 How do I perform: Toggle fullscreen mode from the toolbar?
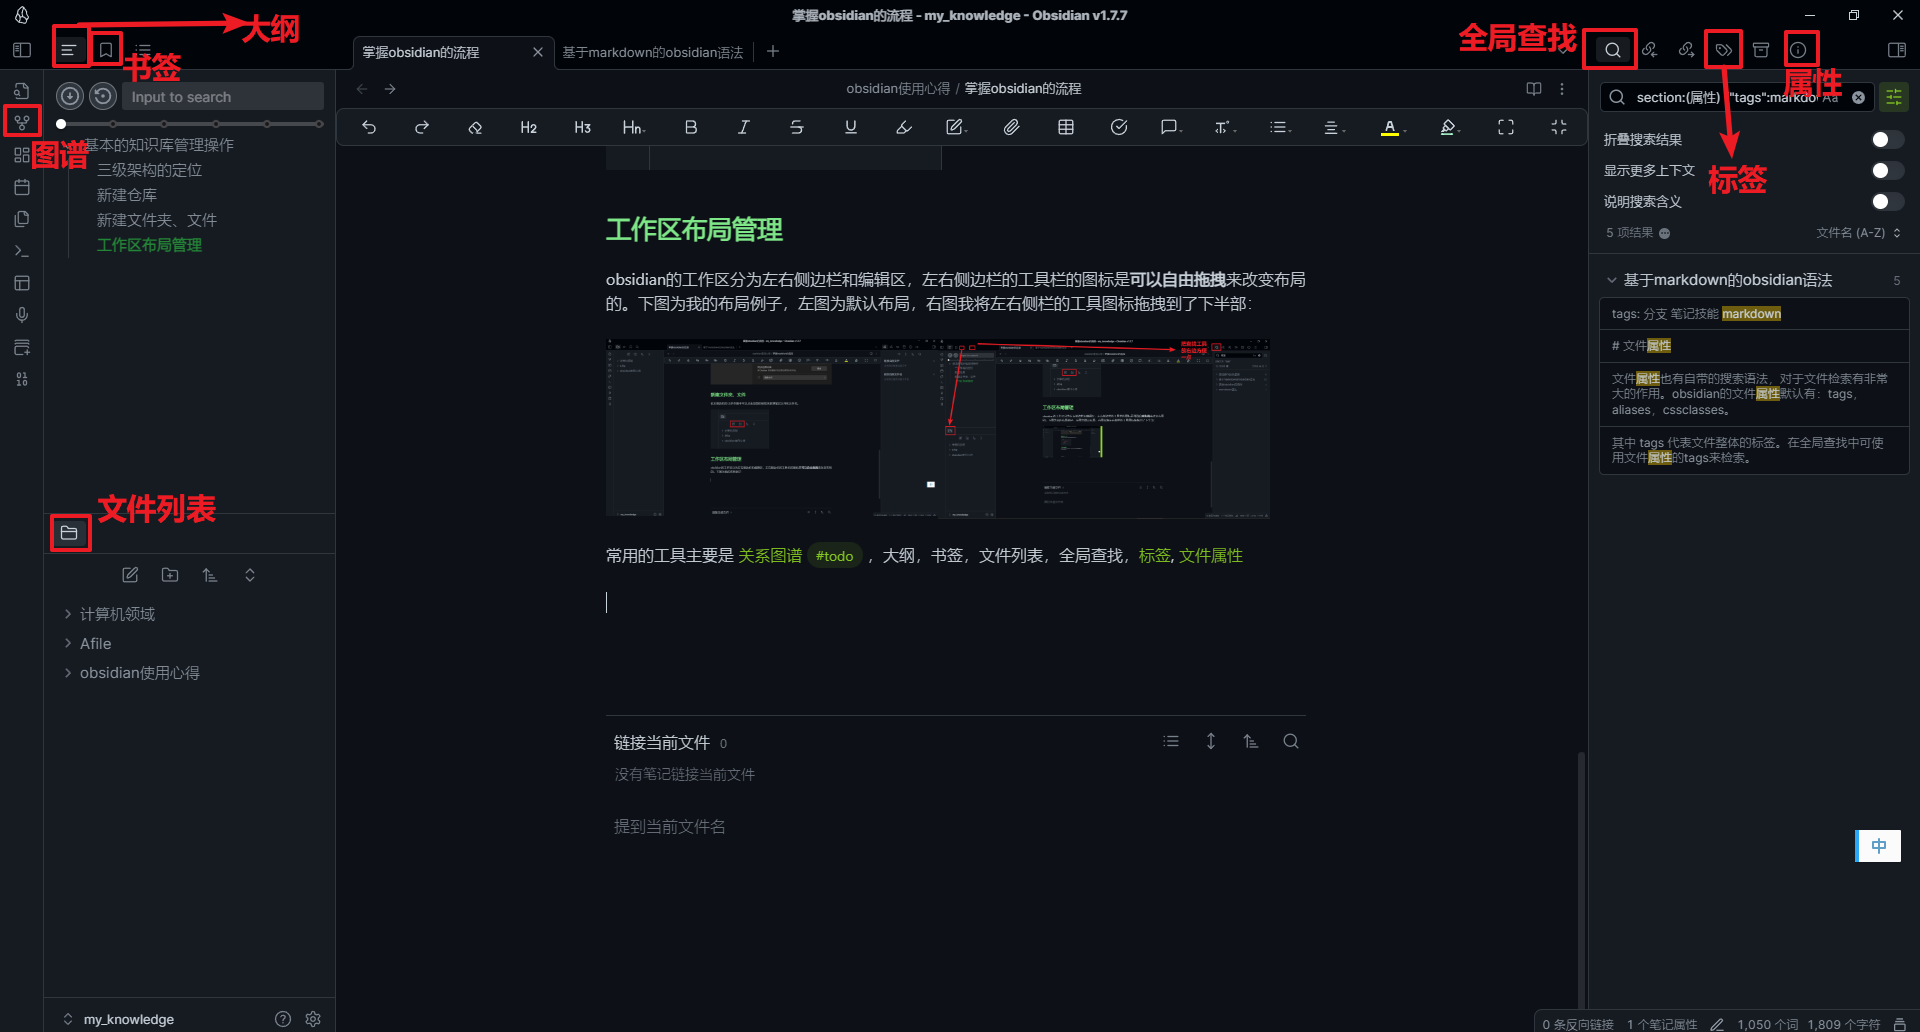(1505, 127)
